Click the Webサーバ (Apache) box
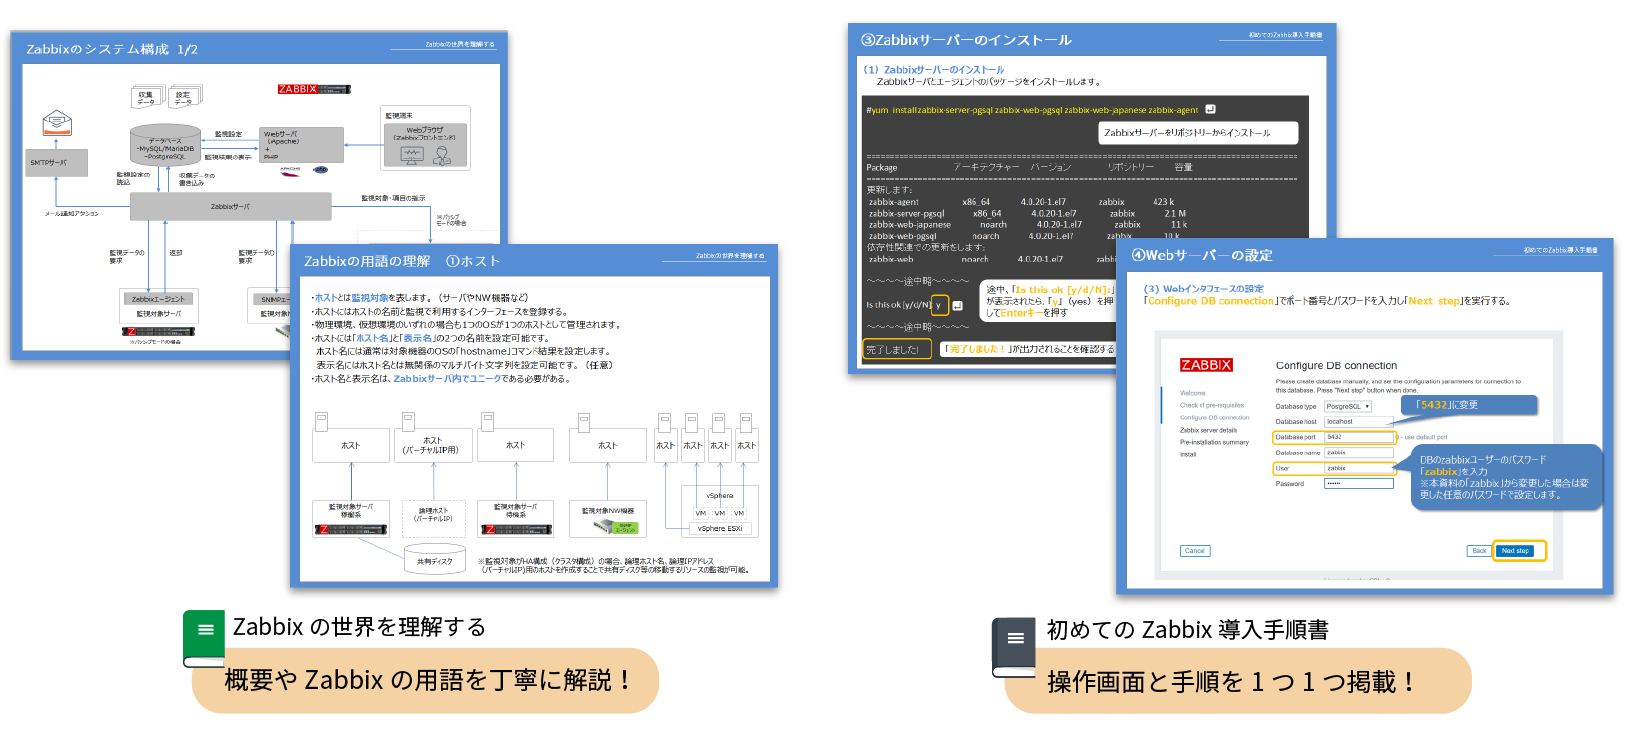Image resolution: width=1625 pixels, height=735 pixels. coord(301,144)
